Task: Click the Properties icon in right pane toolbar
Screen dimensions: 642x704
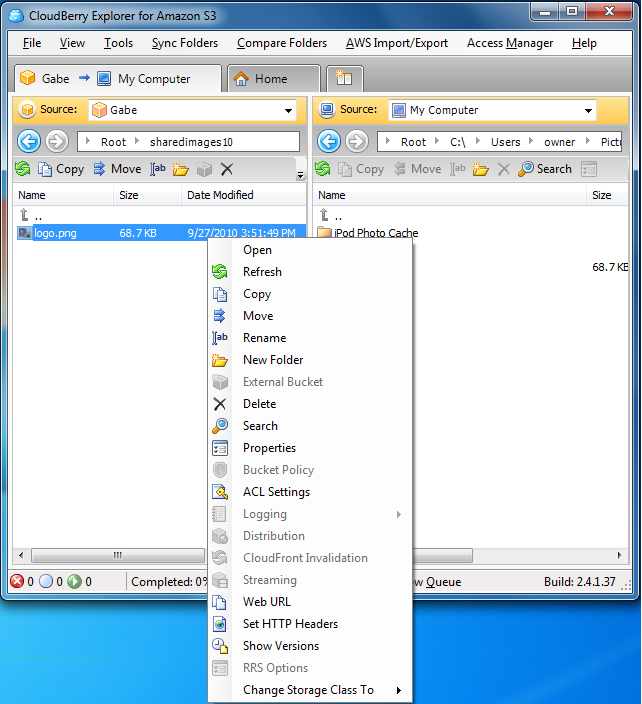Action: [589, 169]
